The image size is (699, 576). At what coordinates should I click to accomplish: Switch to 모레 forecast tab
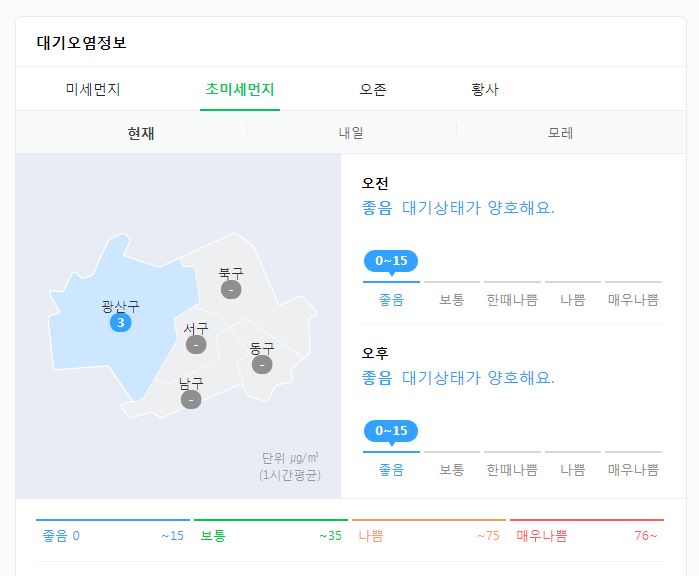[560, 133]
